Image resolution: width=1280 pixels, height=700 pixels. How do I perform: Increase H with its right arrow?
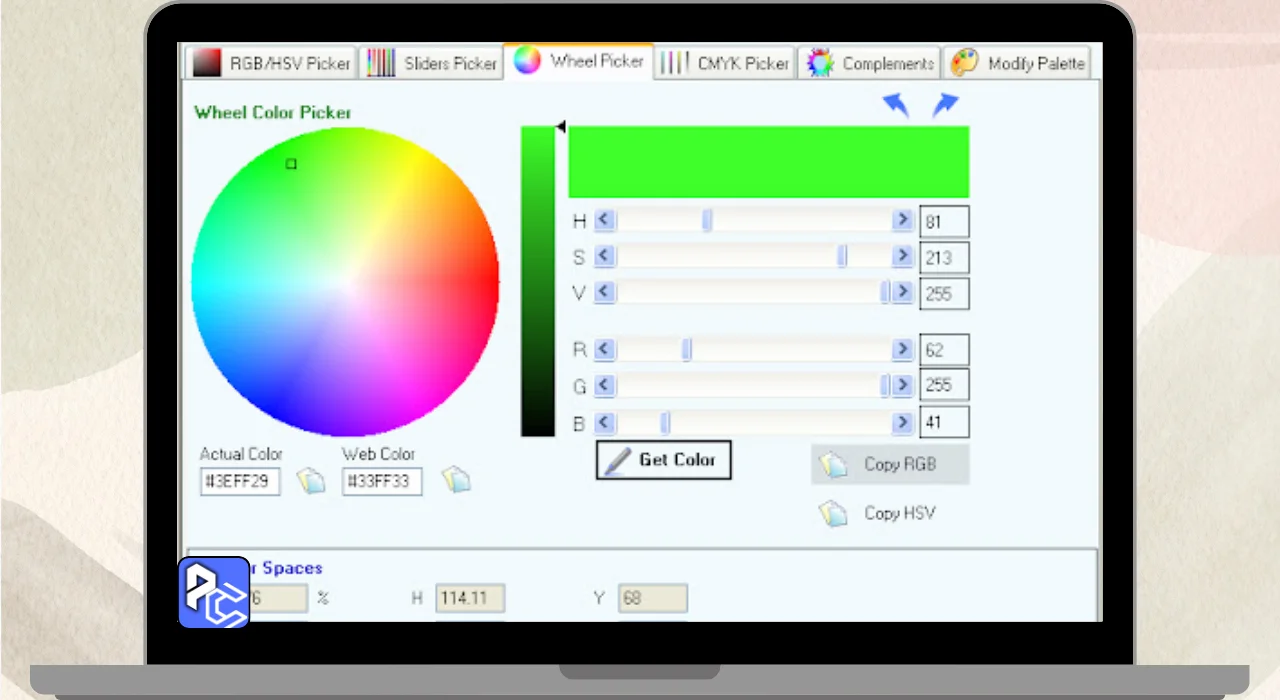point(903,220)
